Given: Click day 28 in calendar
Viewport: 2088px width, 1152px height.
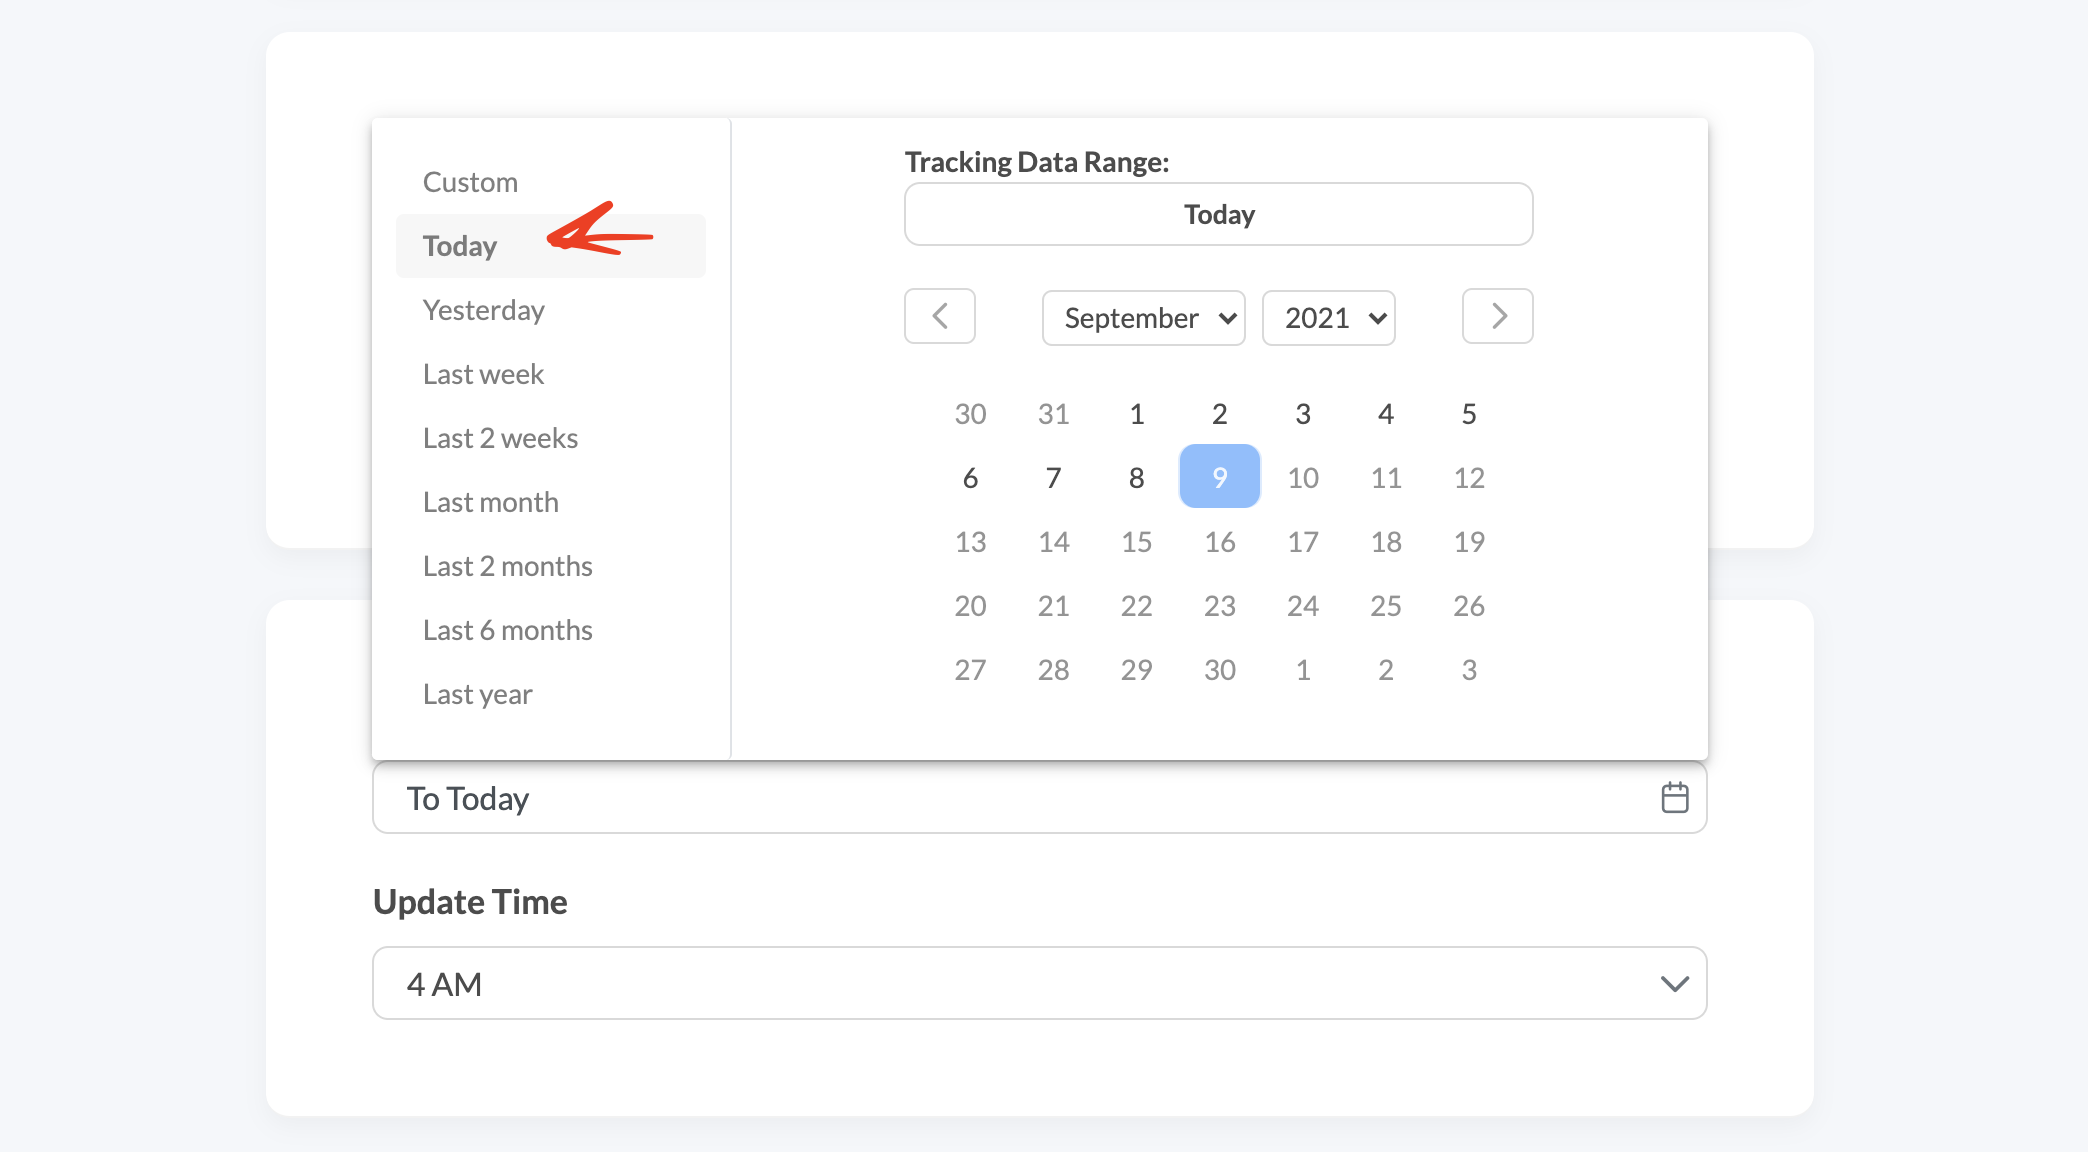Looking at the screenshot, I should click(1053, 669).
